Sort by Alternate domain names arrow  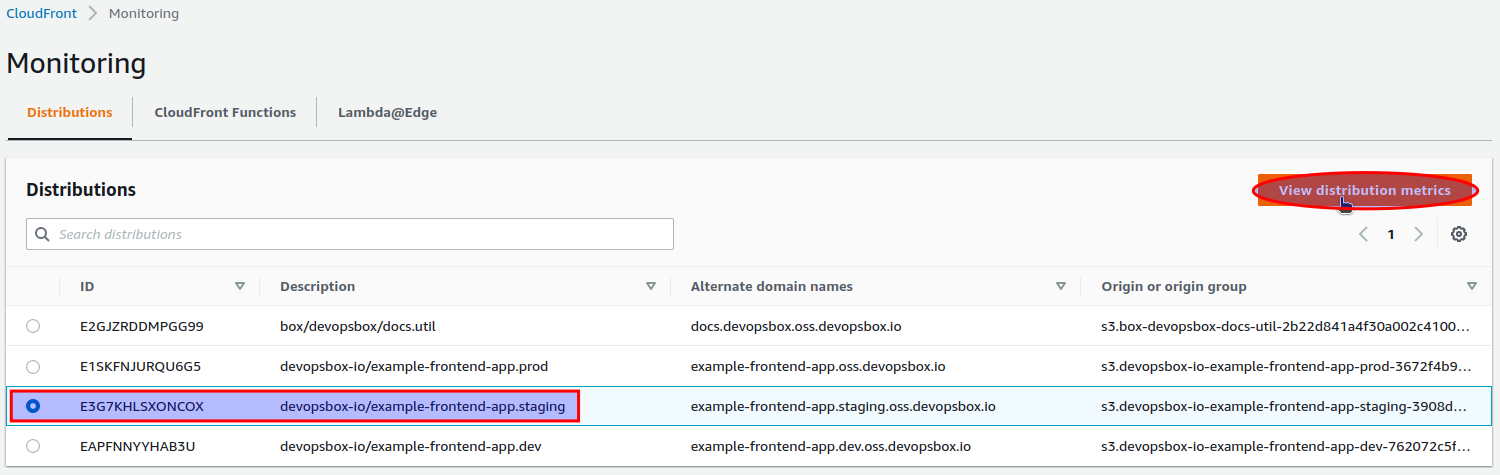tap(1061, 286)
